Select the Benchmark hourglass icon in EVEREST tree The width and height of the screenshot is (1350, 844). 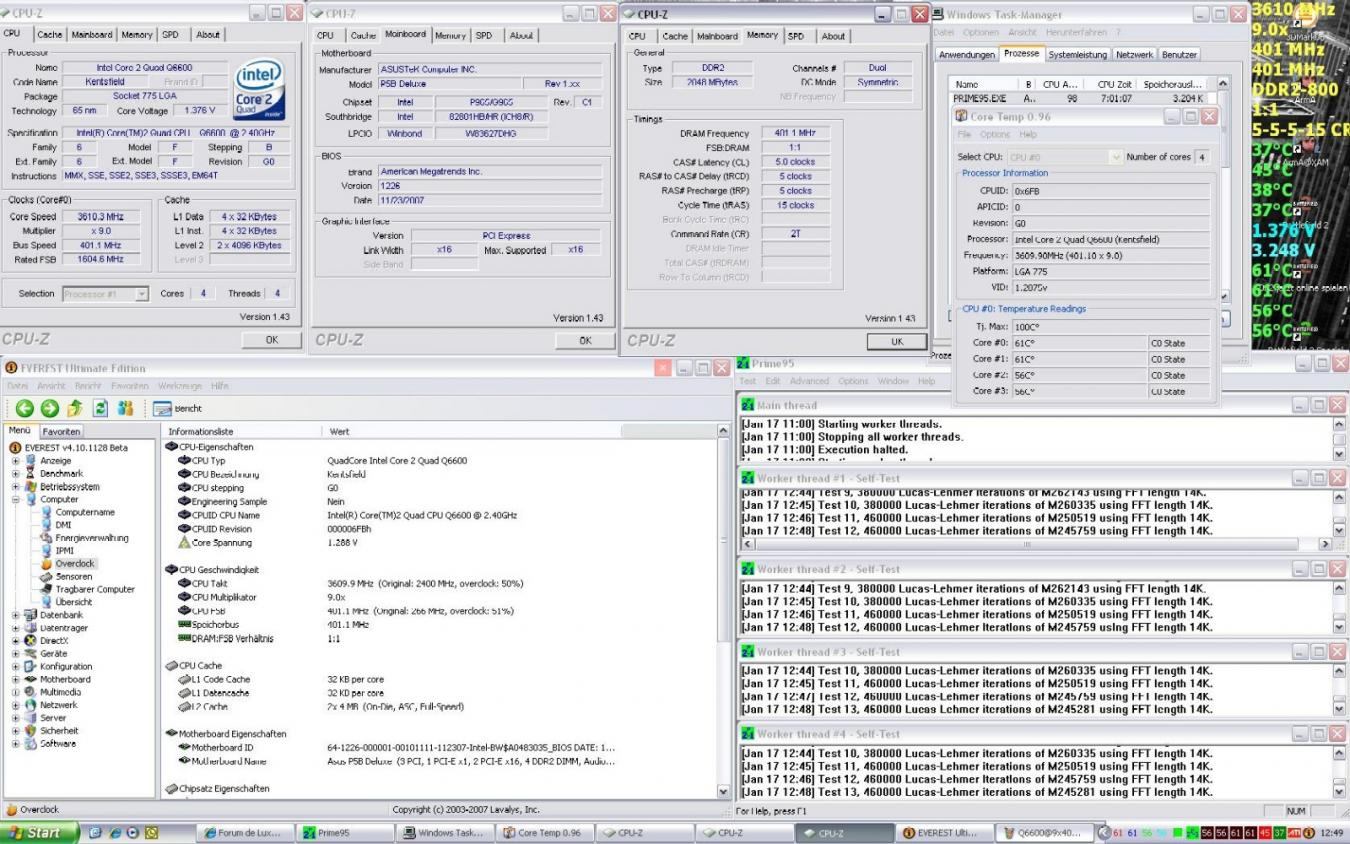[x=31, y=474]
